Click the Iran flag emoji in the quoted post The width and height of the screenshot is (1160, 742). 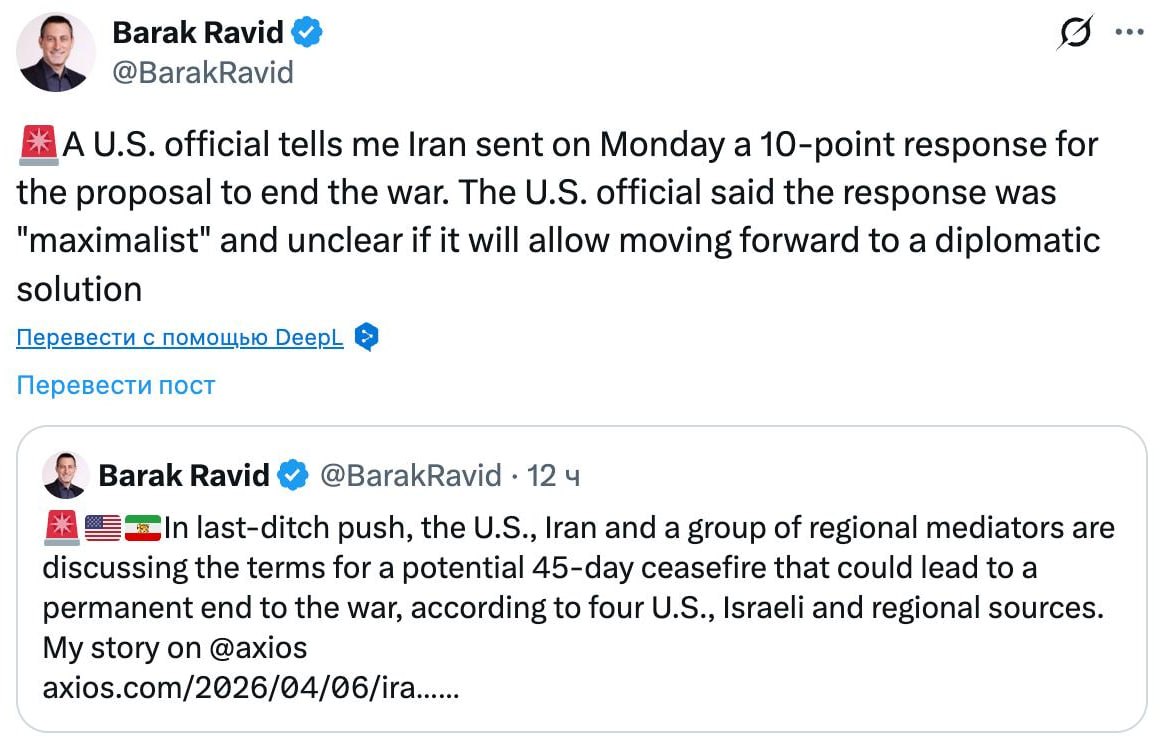click(142, 526)
